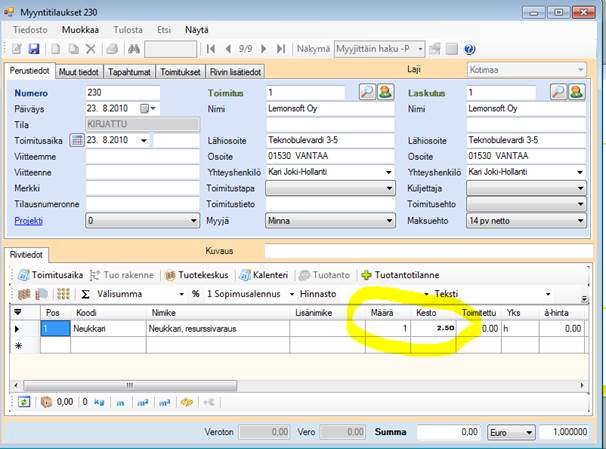
Task: Open the calendar icon beside Toimitusaika
Action: pyautogui.click(x=77, y=140)
